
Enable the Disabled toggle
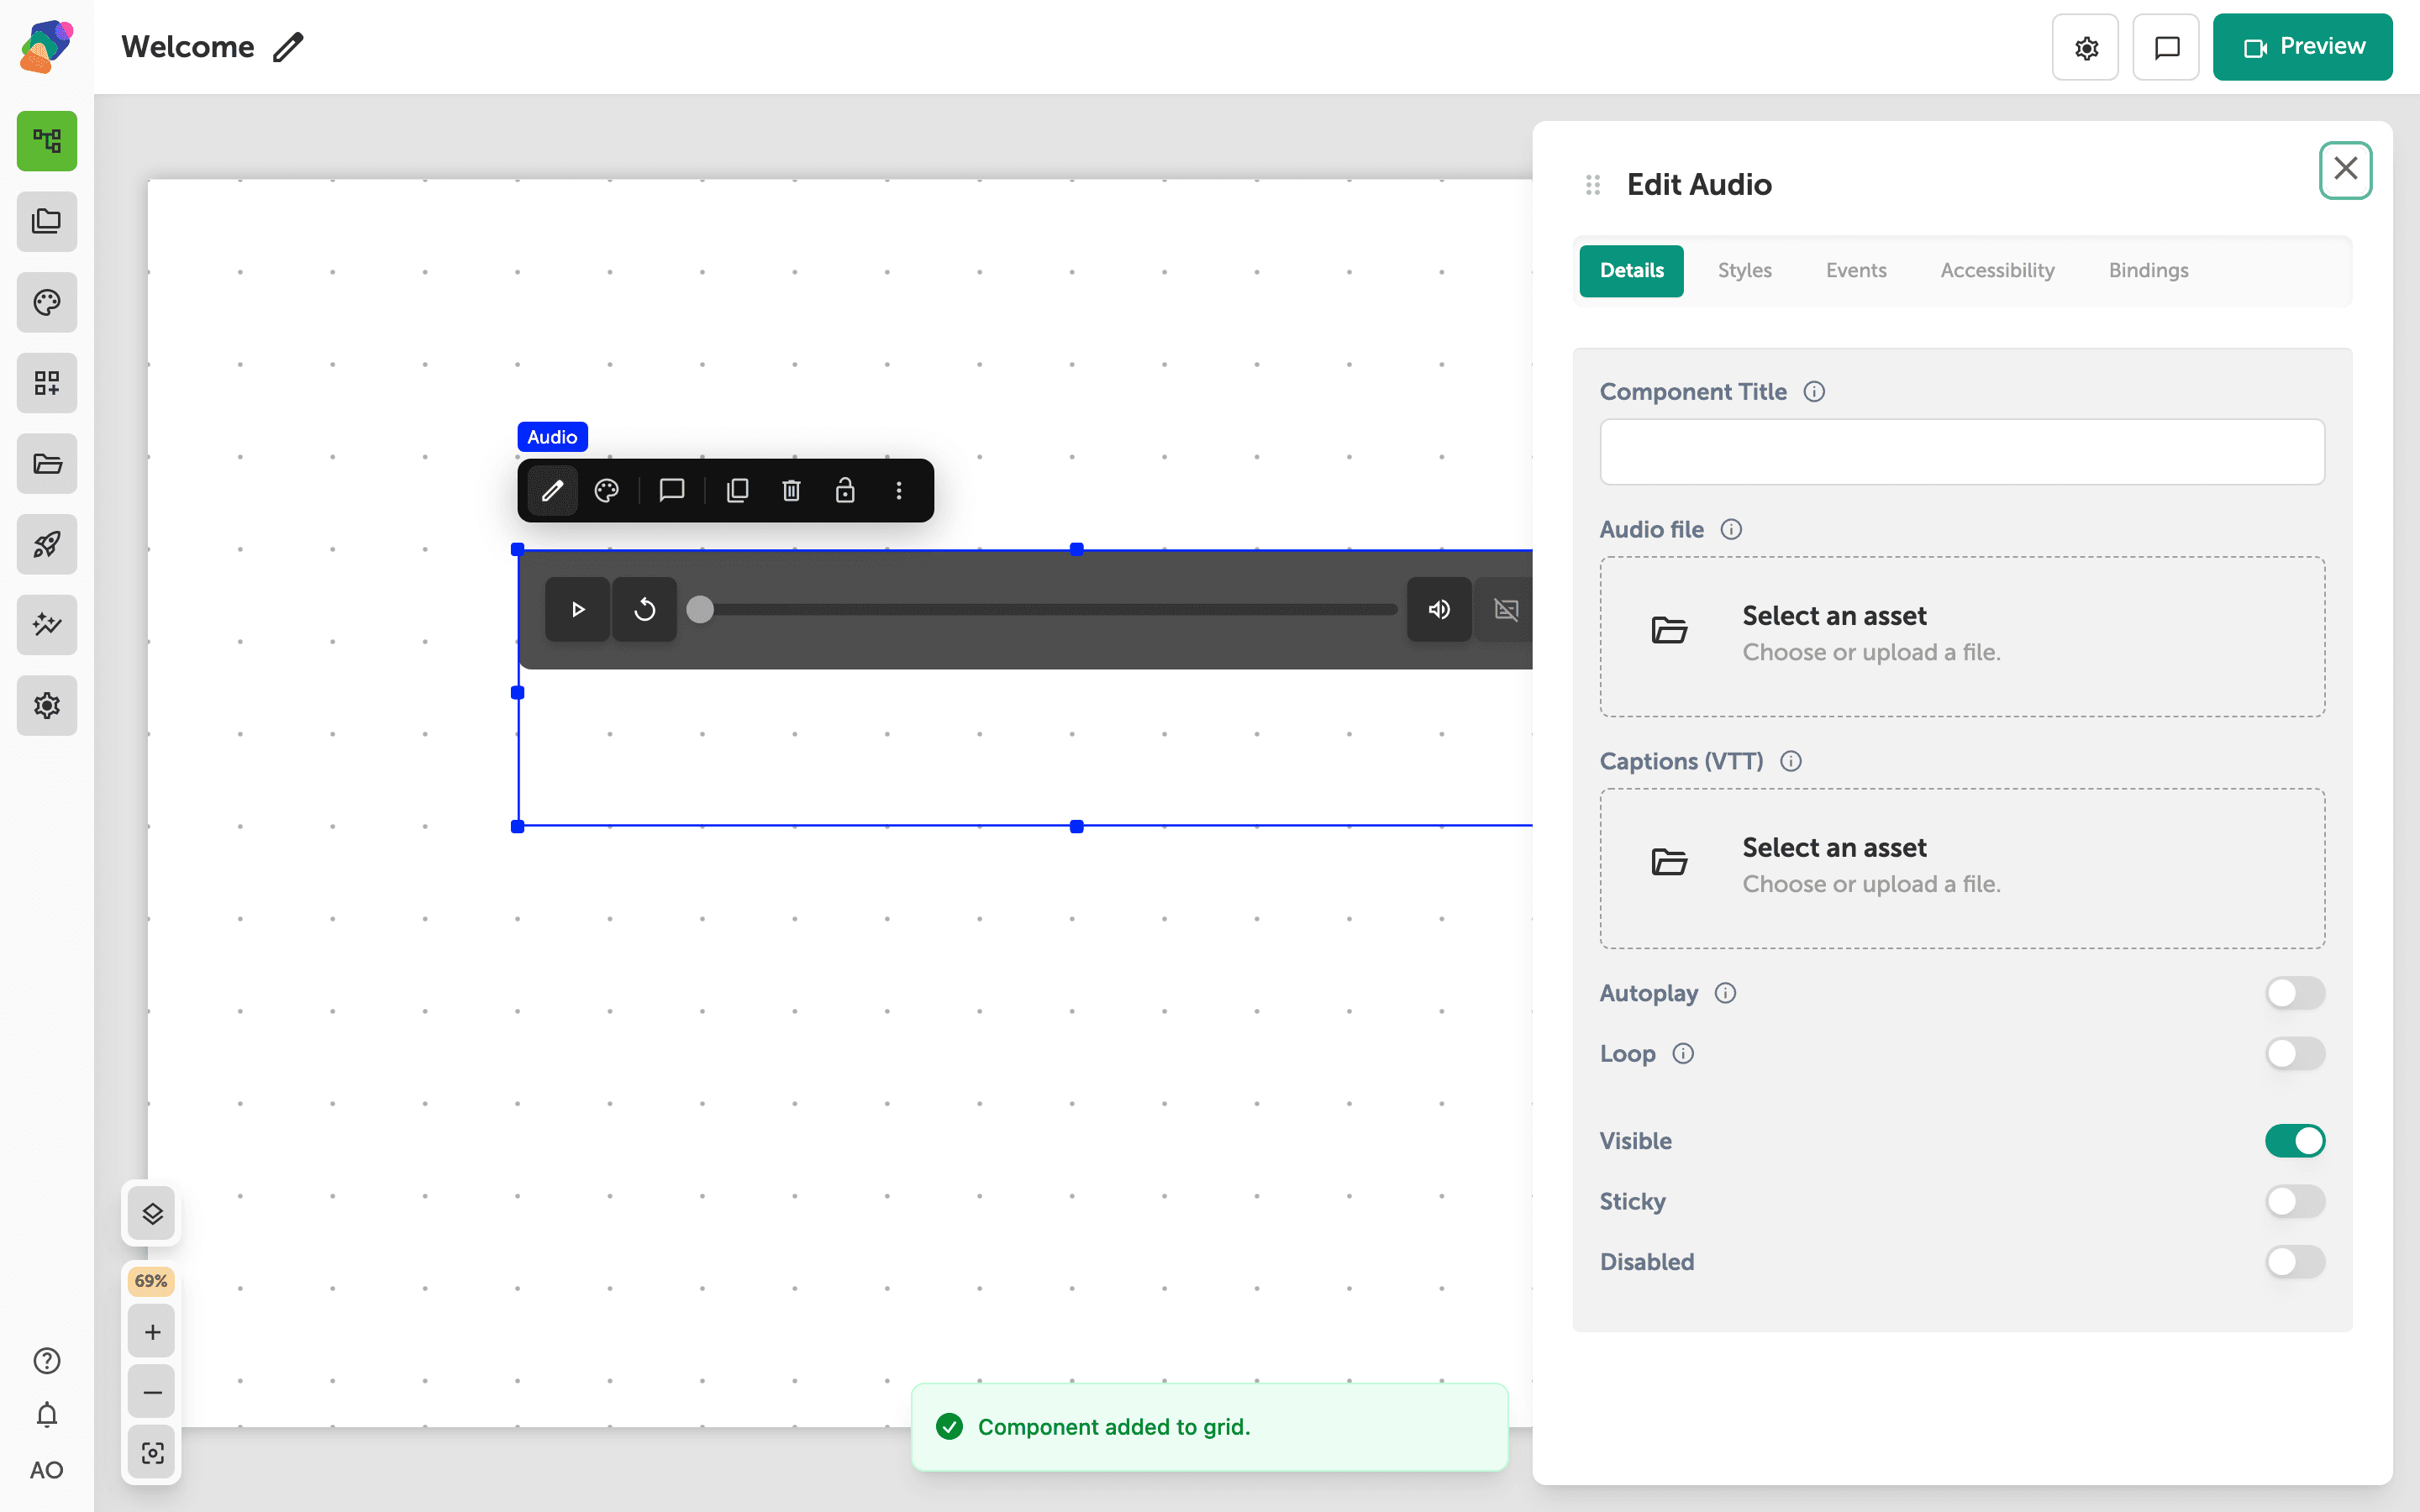(2295, 1262)
